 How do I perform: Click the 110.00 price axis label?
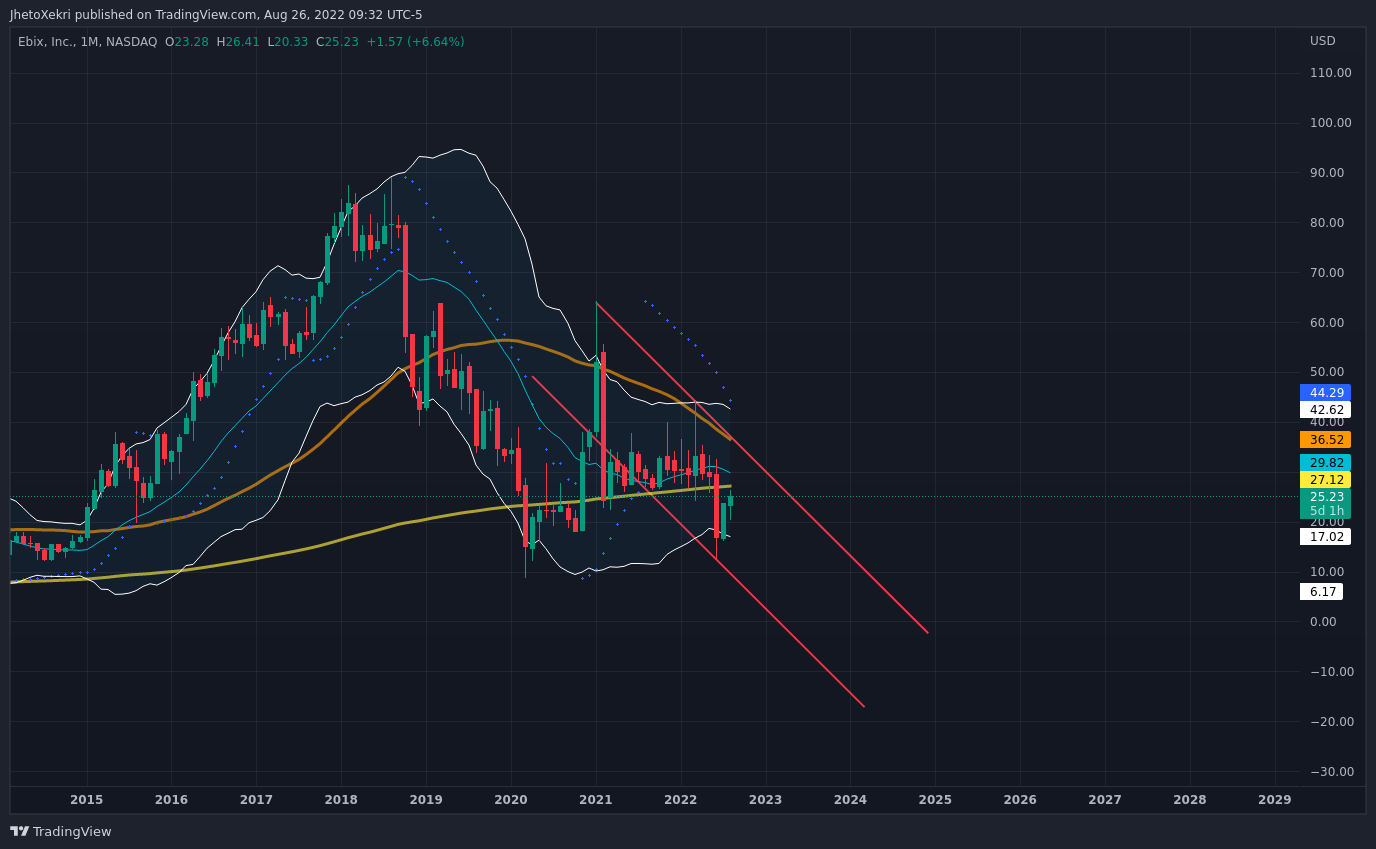coord(1330,73)
